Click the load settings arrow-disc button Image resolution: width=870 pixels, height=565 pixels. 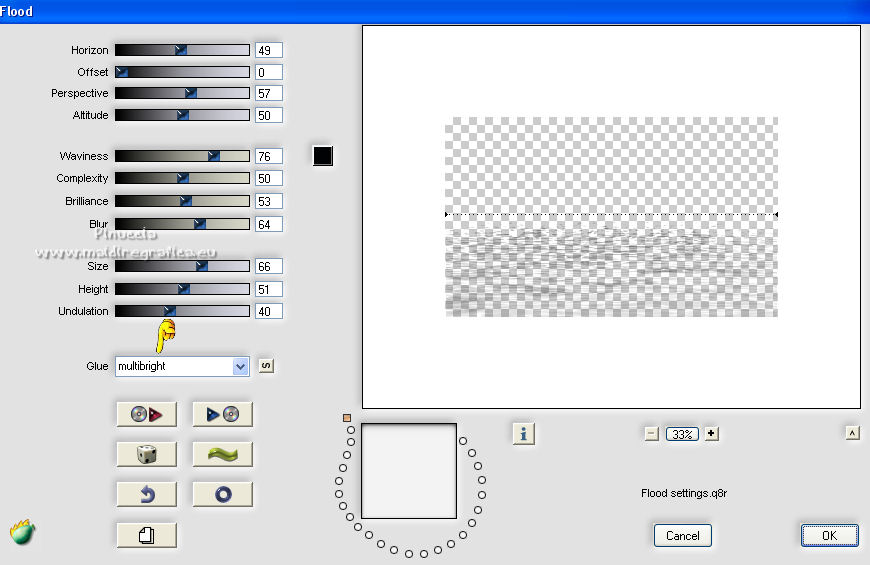click(222, 414)
